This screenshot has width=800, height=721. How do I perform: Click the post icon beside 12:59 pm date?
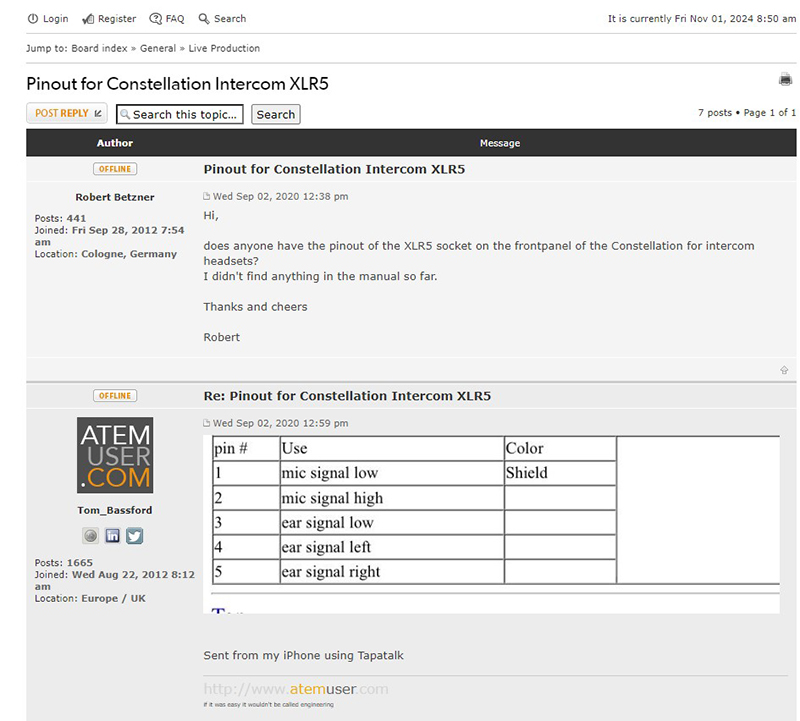pyautogui.click(x=207, y=424)
